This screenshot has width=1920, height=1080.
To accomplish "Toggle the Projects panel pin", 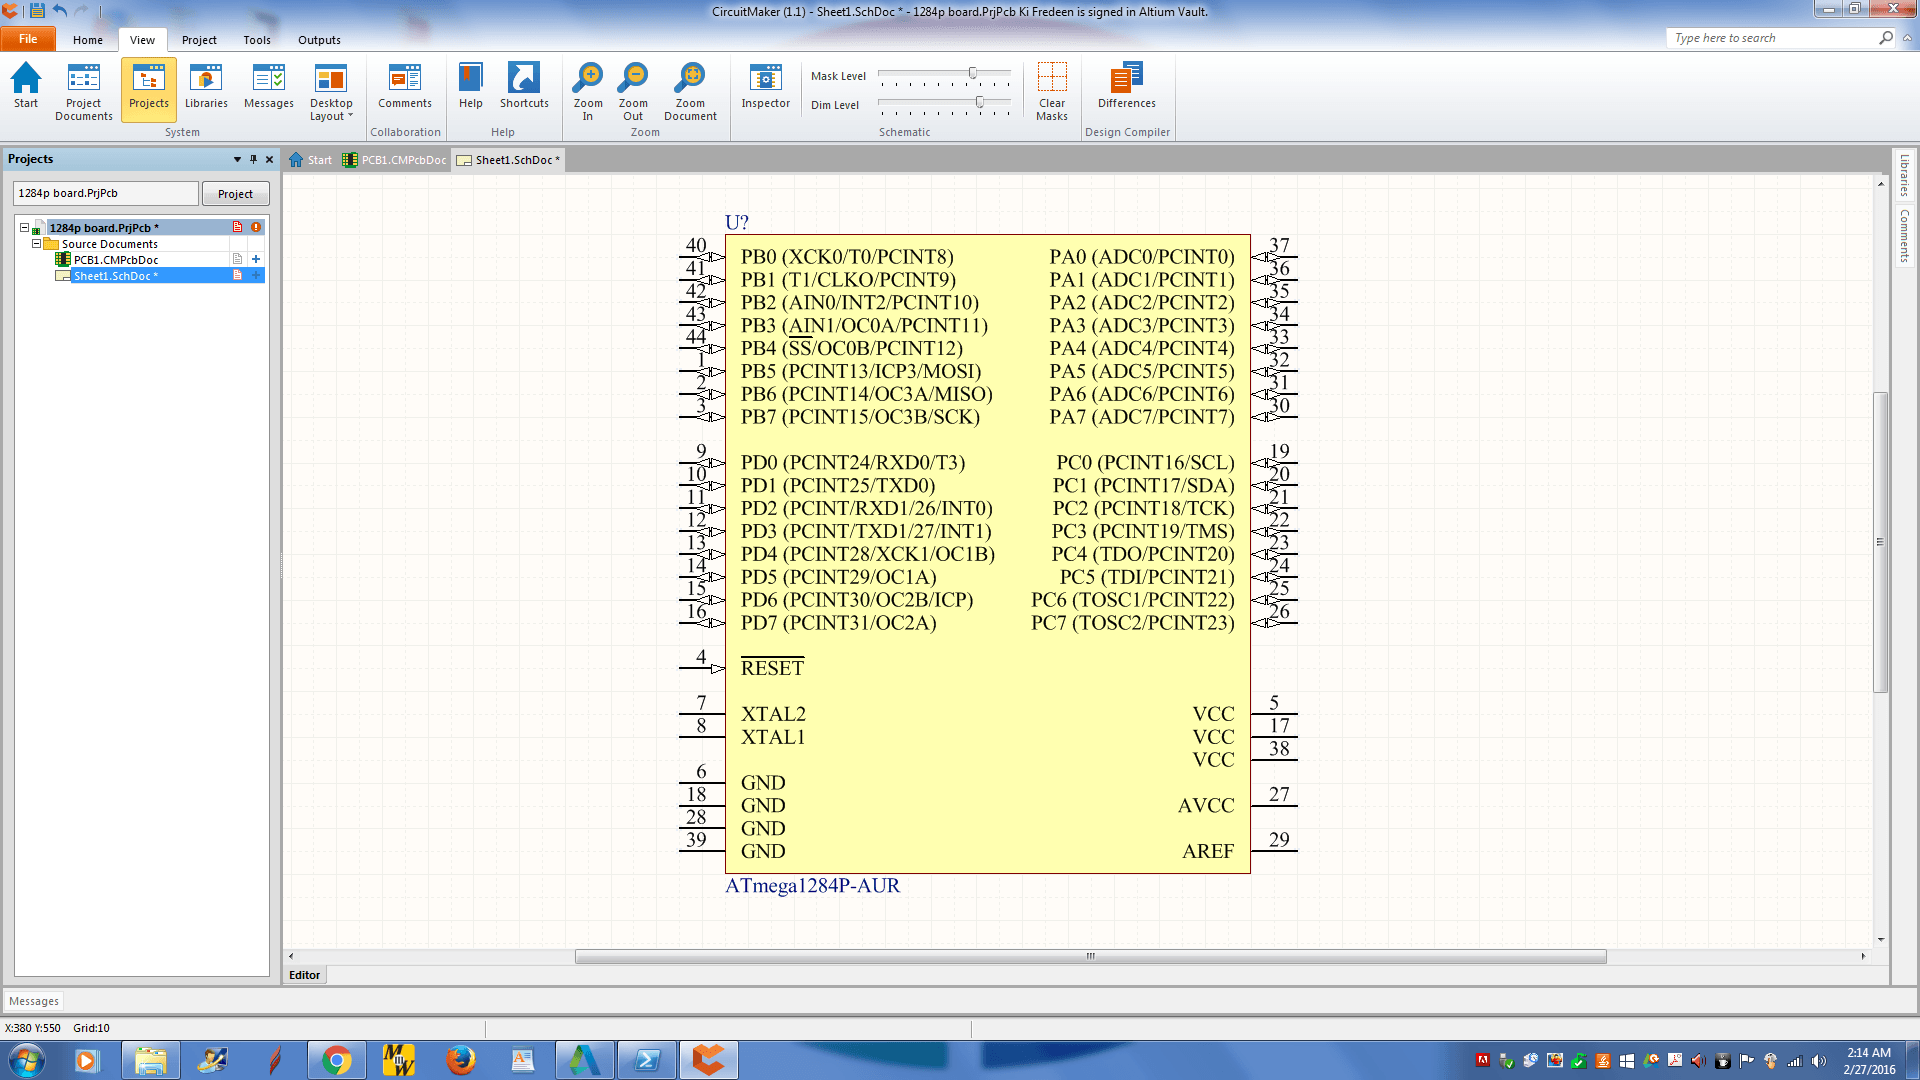I will tap(253, 159).
